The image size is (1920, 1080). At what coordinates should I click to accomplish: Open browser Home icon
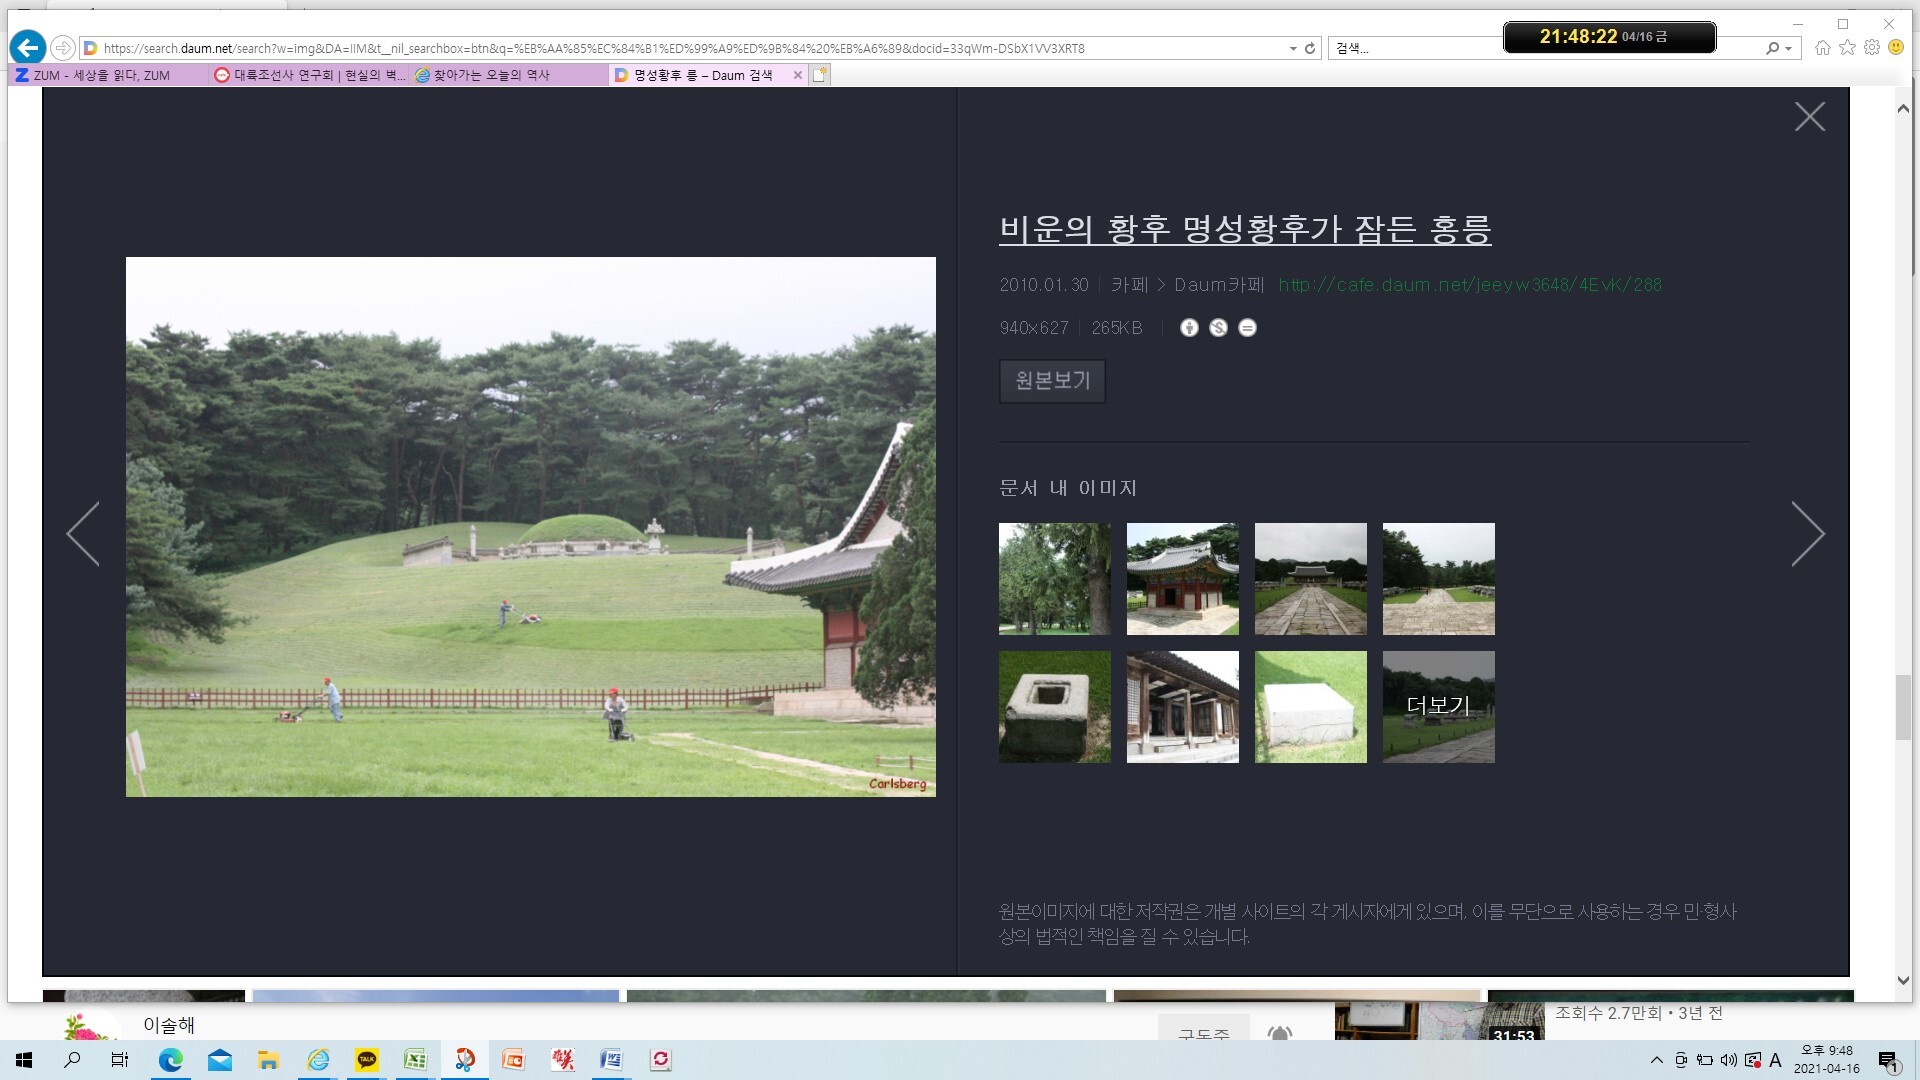pyautogui.click(x=1823, y=48)
